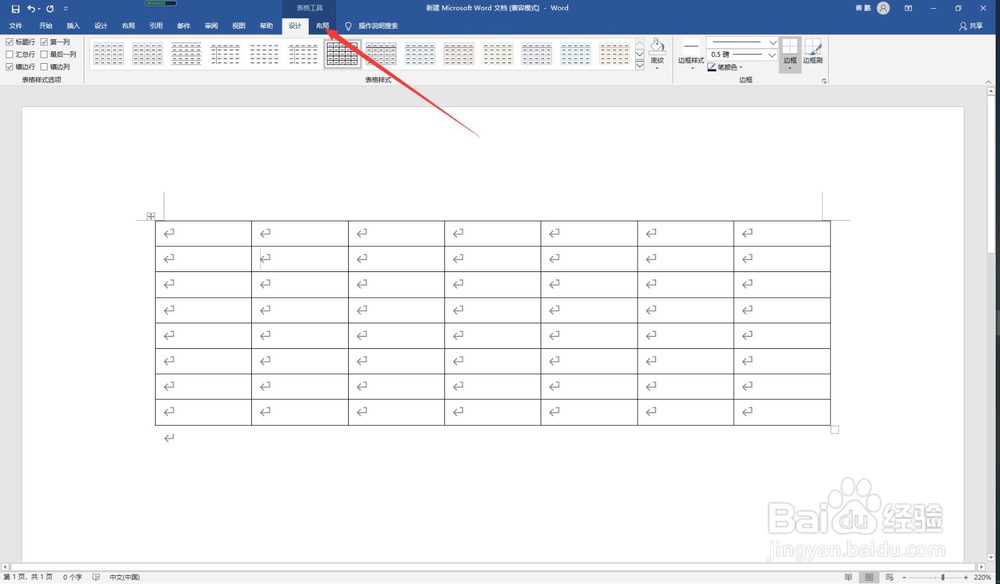Click the 操作说明搜索 (Tell me) search box
Viewport: 1000px width, 584px height.
click(378, 26)
